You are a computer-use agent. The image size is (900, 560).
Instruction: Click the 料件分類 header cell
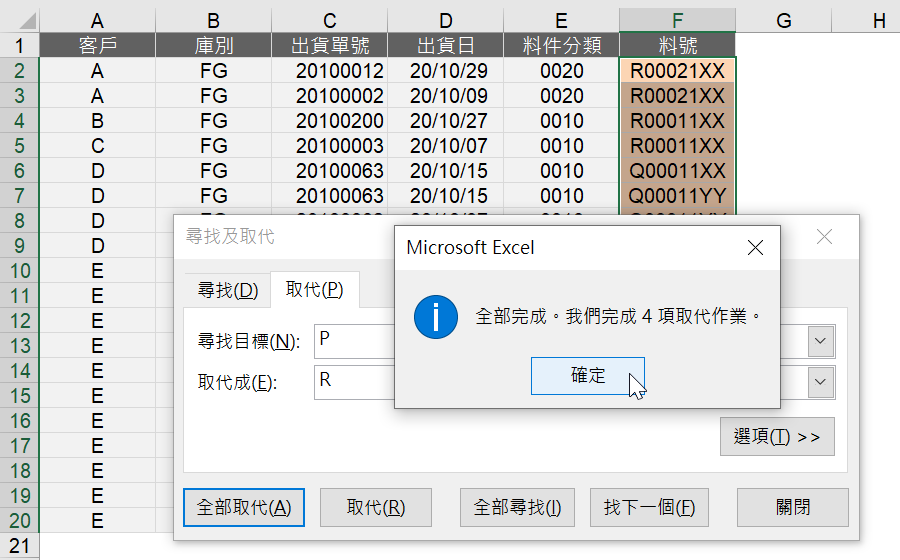561,45
